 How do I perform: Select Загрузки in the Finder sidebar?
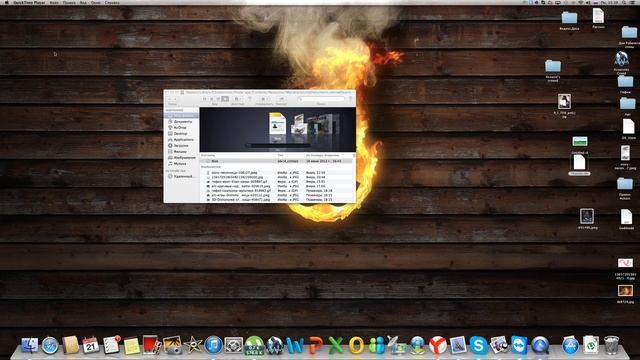click(x=180, y=145)
